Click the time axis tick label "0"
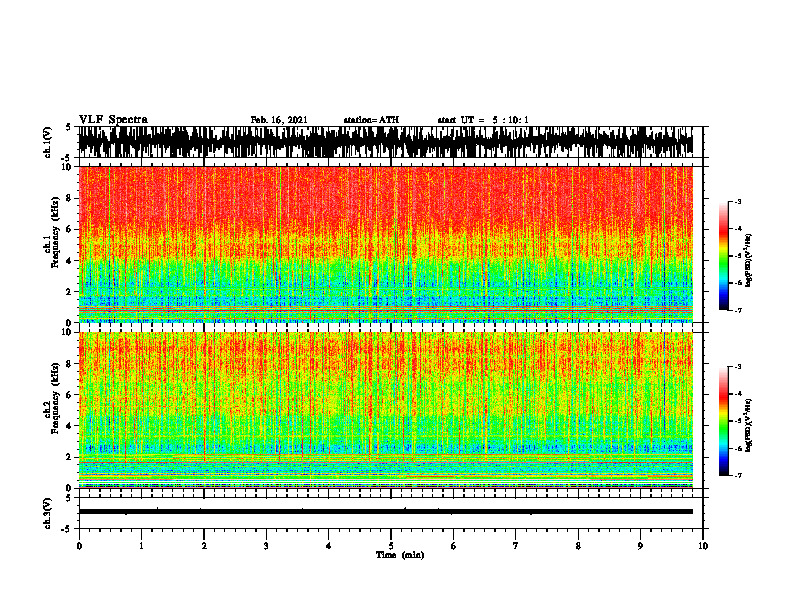 coord(79,546)
